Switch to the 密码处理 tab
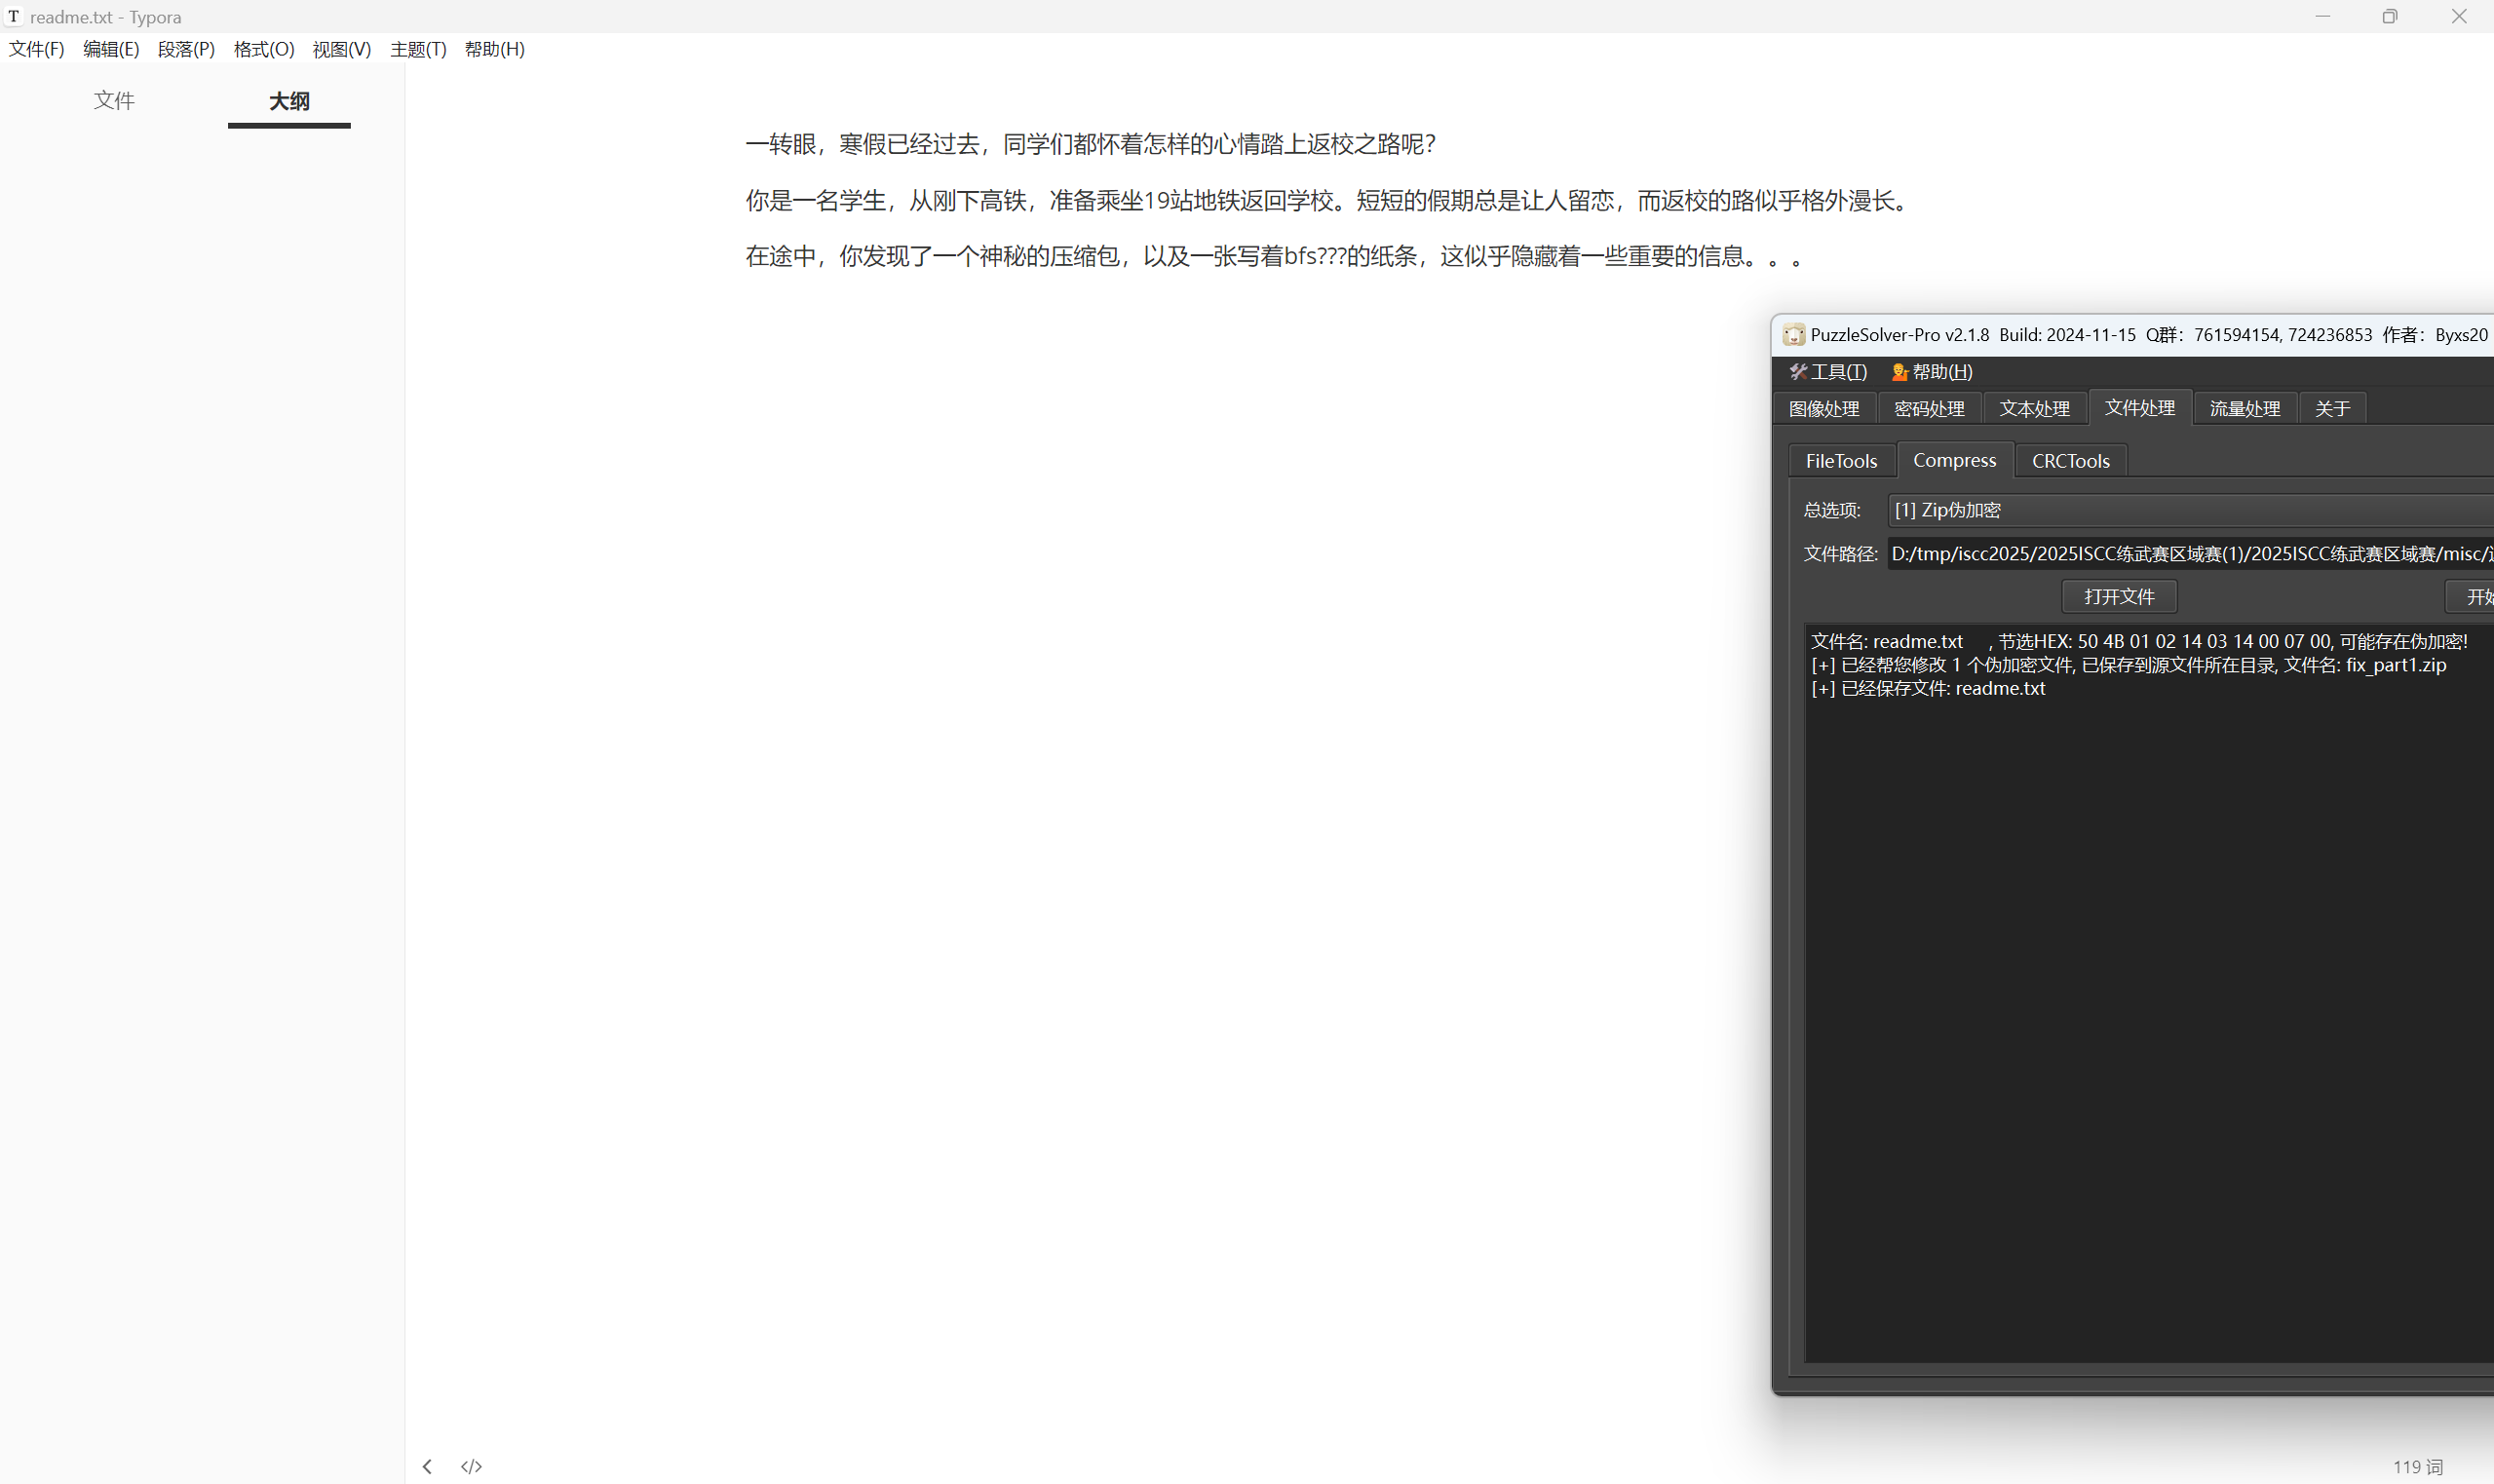The image size is (2494, 1484). (1929, 408)
